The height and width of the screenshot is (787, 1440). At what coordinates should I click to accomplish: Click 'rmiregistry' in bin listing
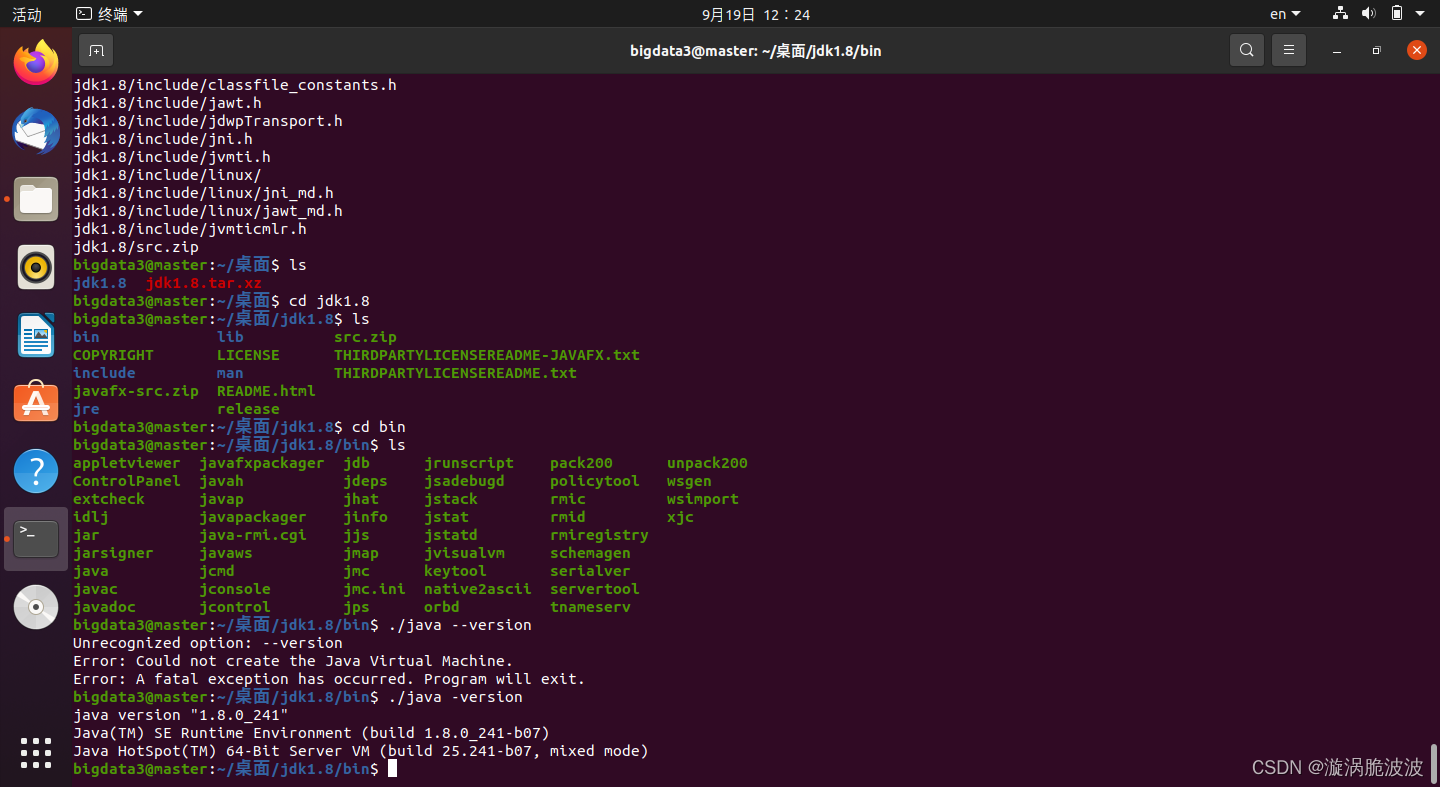[599, 535]
